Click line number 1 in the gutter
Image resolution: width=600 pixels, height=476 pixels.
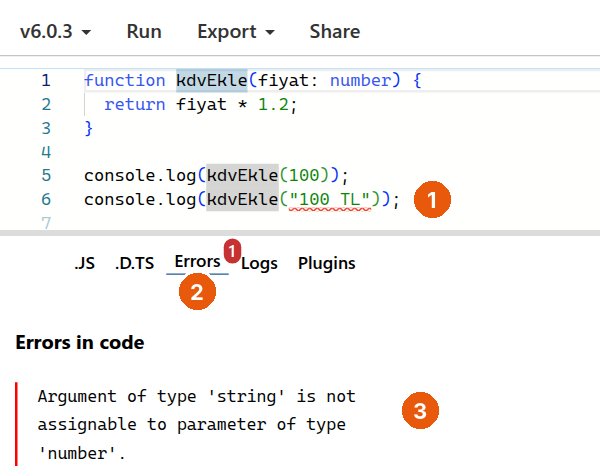click(46, 80)
